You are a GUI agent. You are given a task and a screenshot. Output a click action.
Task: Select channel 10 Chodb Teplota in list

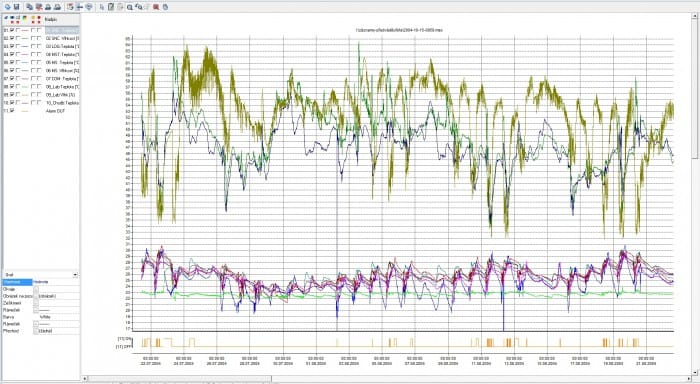(62, 103)
